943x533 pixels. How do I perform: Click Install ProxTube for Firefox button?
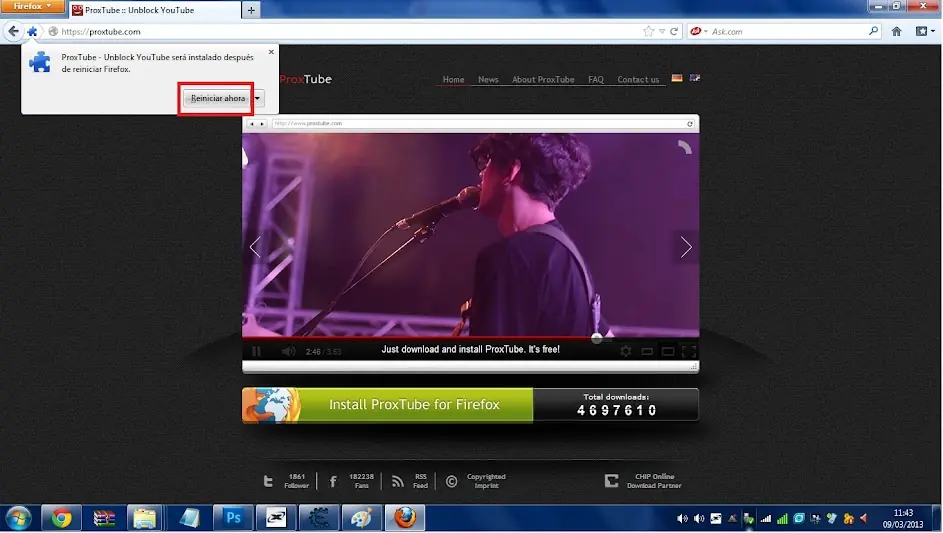point(387,405)
